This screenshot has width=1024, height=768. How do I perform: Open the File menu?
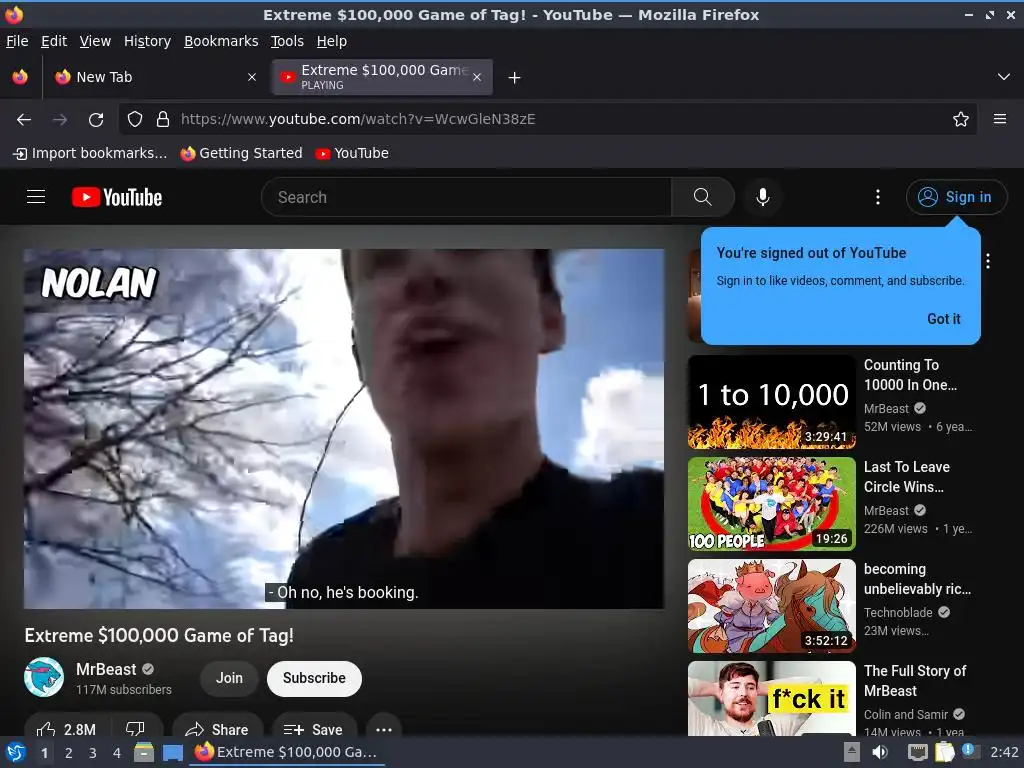17,41
